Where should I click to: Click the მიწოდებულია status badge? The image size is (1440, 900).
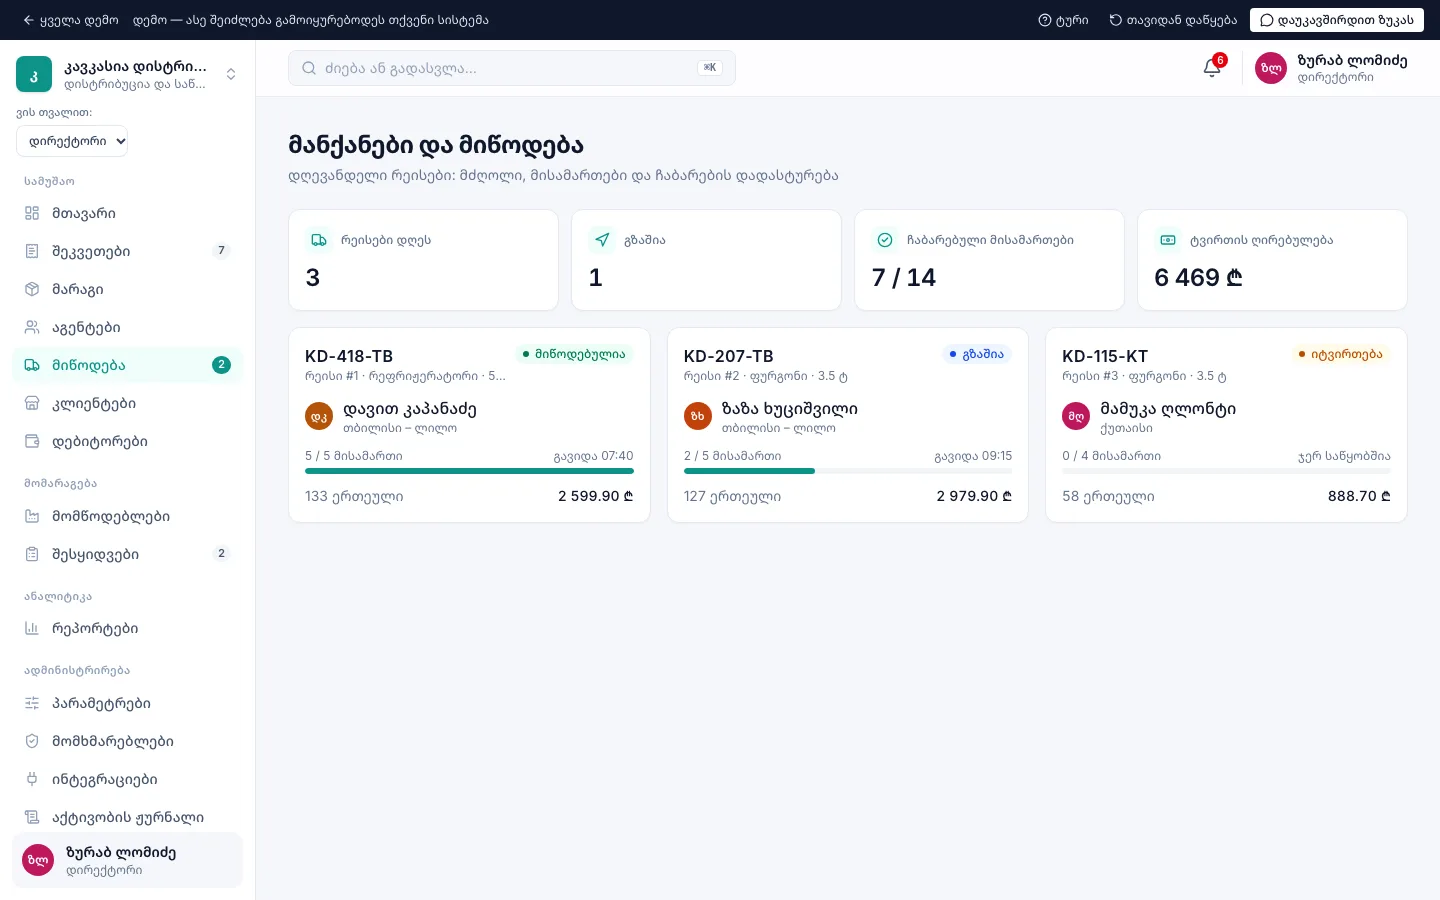click(574, 354)
